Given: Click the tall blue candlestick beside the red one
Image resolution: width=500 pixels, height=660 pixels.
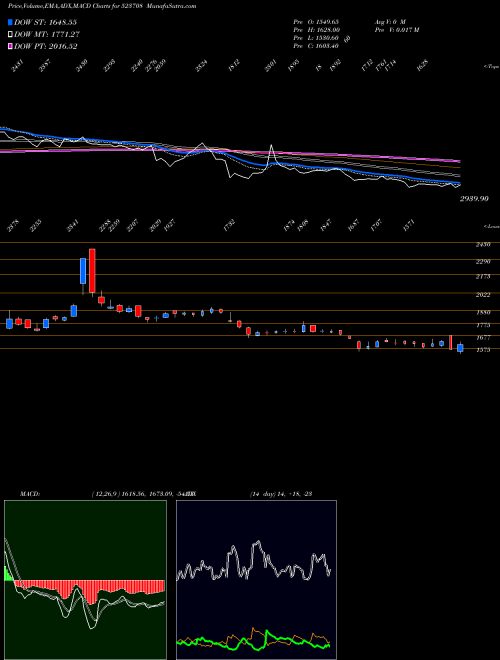Looking at the screenshot, I should pos(83,271).
